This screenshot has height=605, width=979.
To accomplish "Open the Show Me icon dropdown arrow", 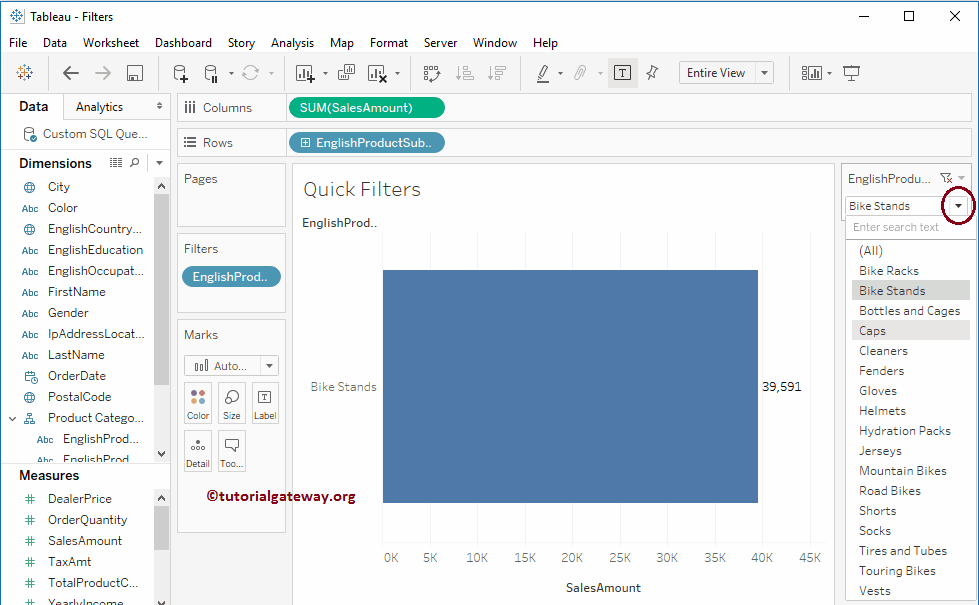I will (829, 74).
